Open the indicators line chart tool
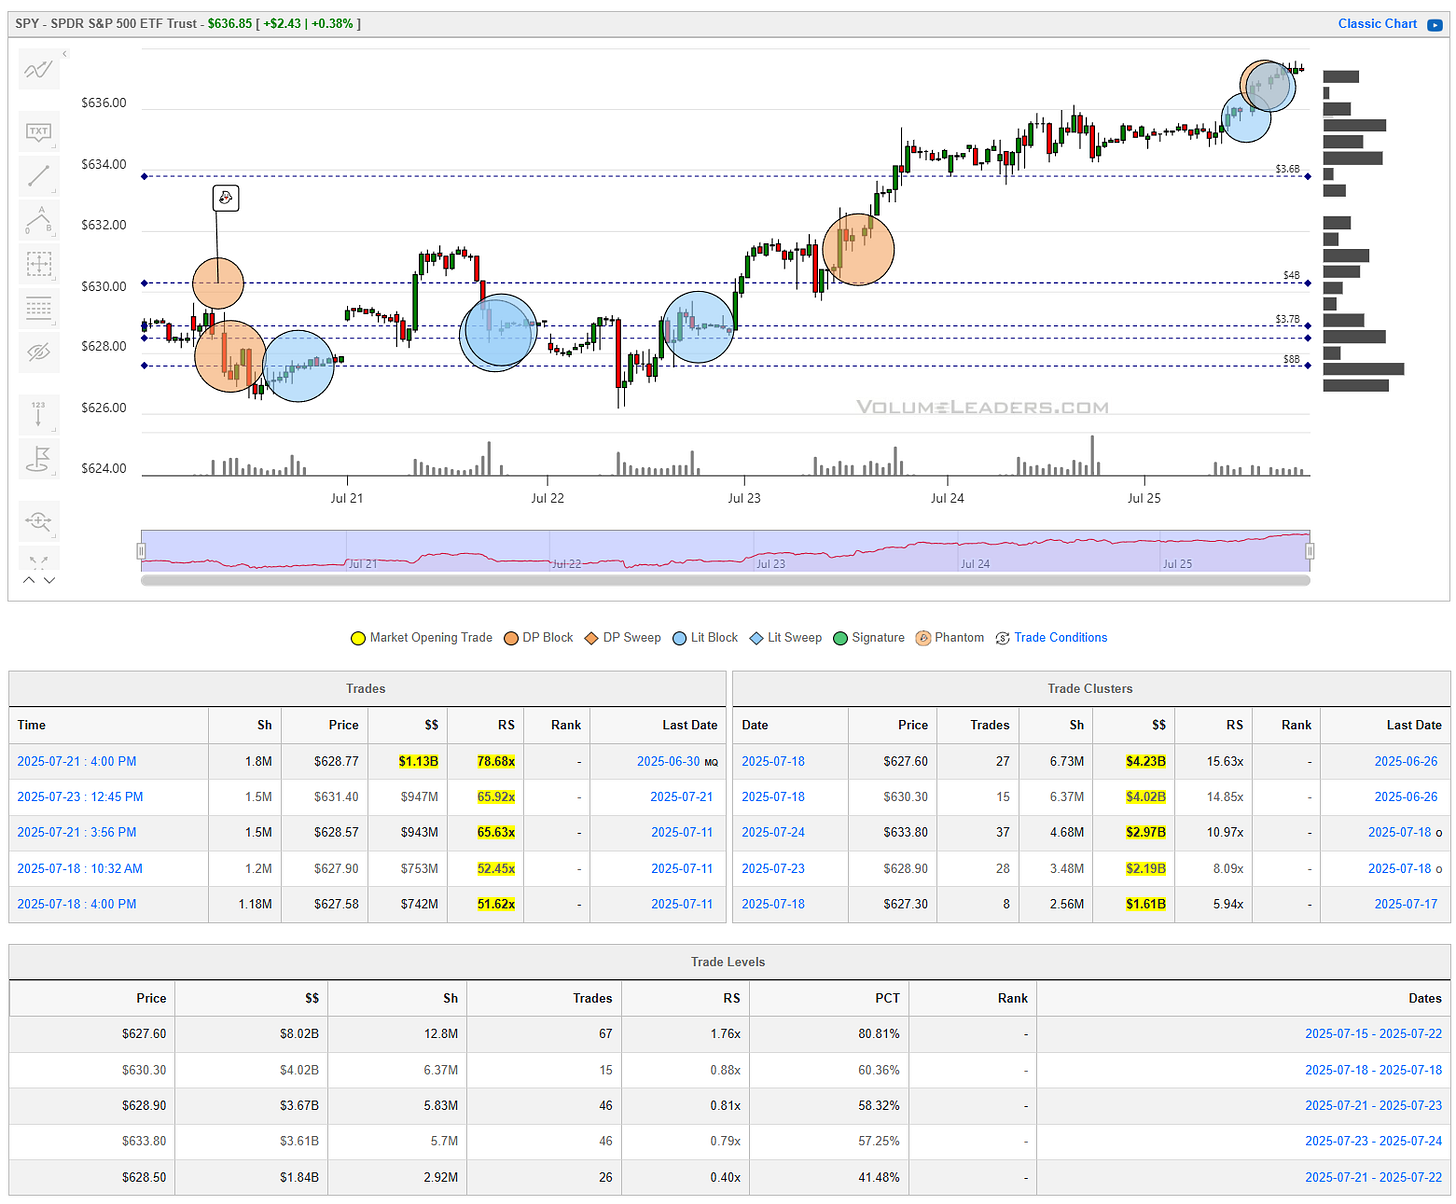 pyautogui.click(x=39, y=70)
